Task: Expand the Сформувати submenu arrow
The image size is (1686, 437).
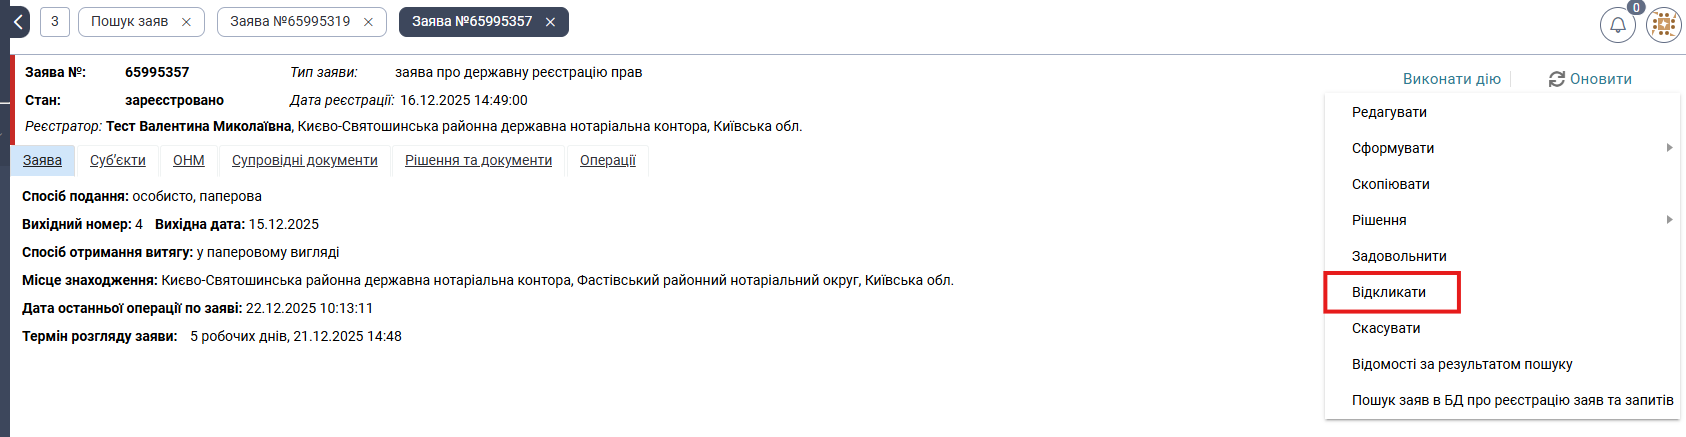Action: (x=1669, y=148)
